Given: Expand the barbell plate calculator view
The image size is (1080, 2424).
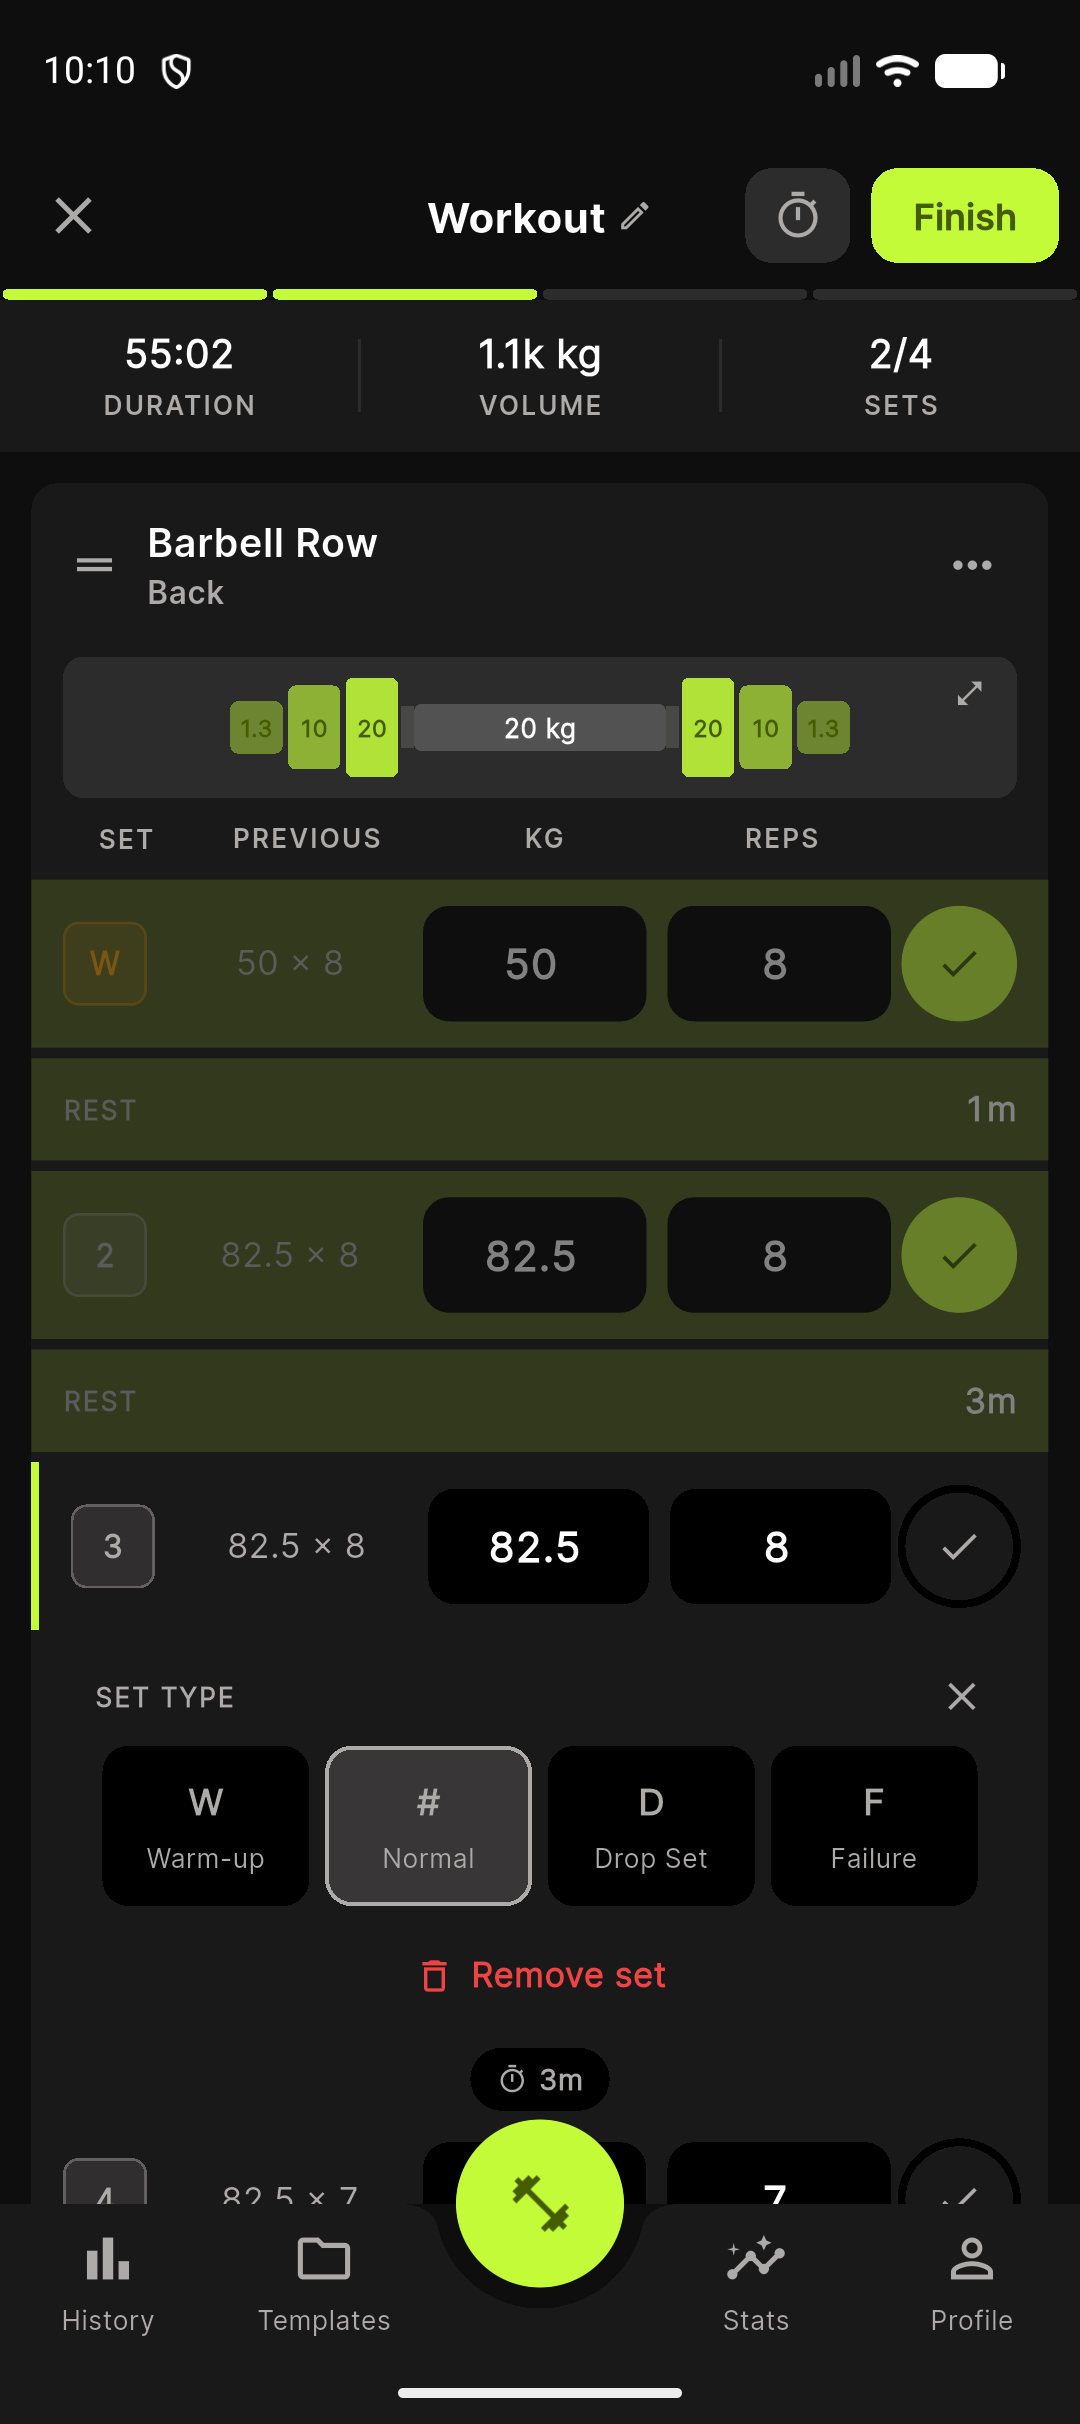Looking at the screenshot, I should tap(969, 694).
